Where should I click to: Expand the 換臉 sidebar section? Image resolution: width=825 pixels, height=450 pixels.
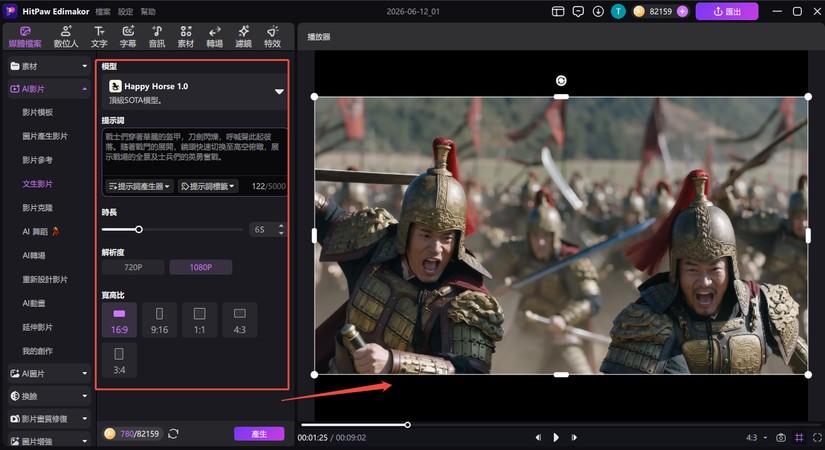point(49,396)
